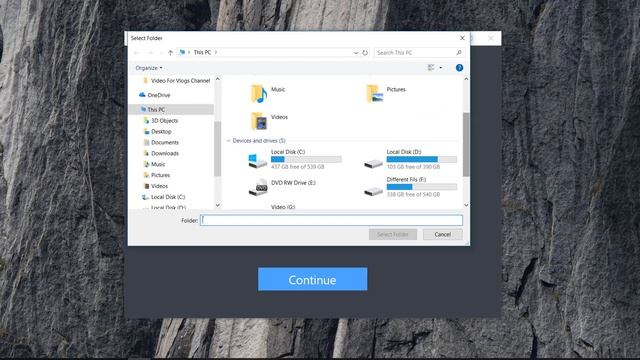Open the Organize dropdown menu
This screenshot has height=360, width=640.
click(x=149, y=68)
